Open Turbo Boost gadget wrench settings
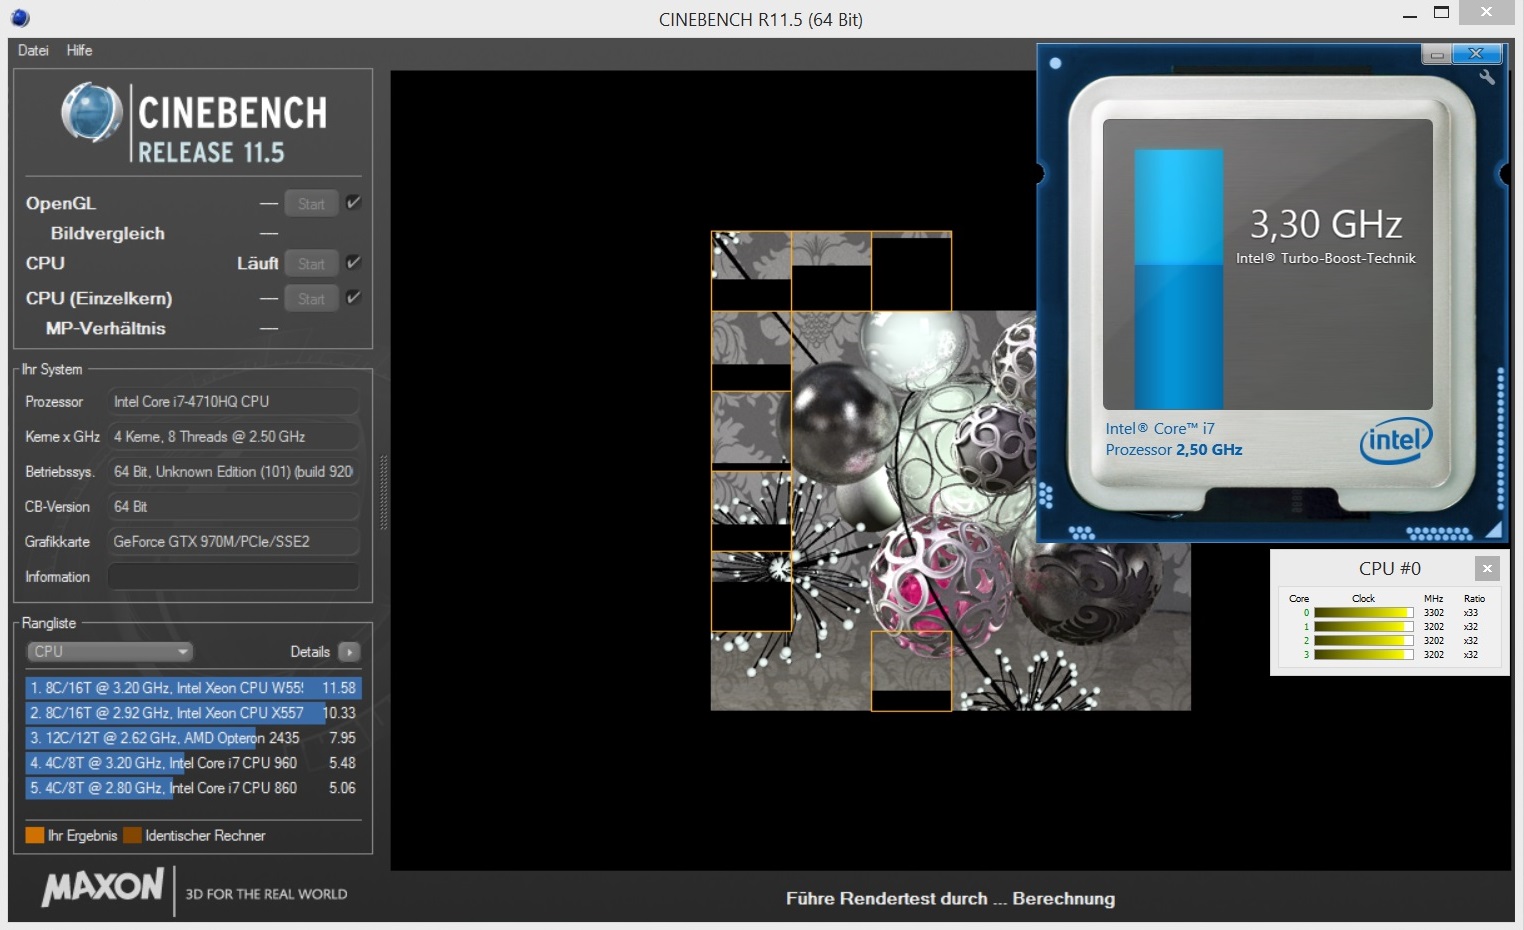This screenshot has width=1524, height=930. click(1487, 77)
